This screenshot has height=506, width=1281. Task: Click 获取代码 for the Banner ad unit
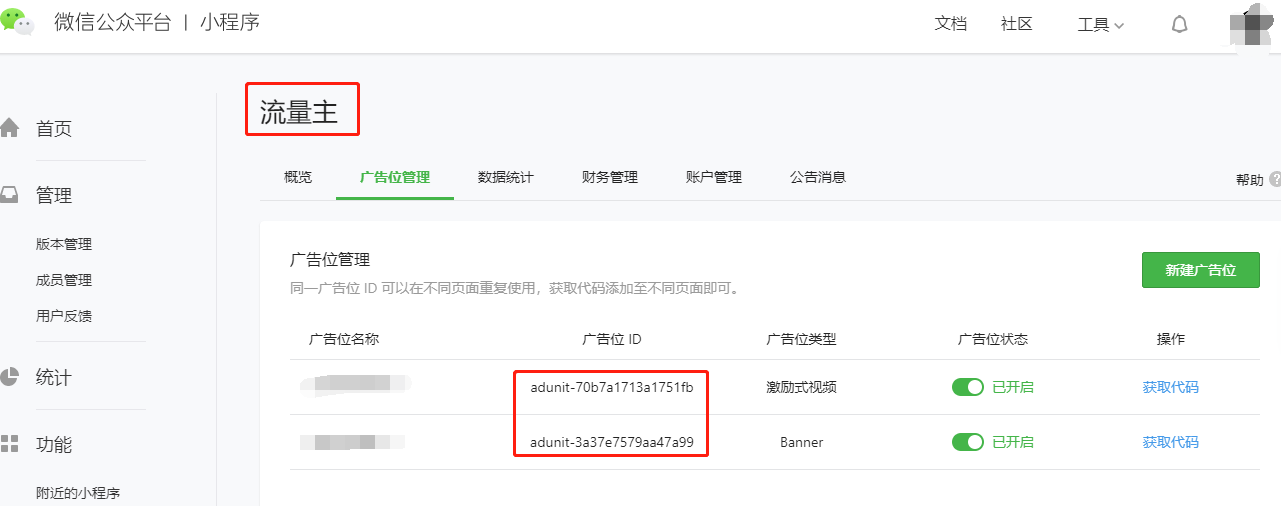pos(1171,442)
